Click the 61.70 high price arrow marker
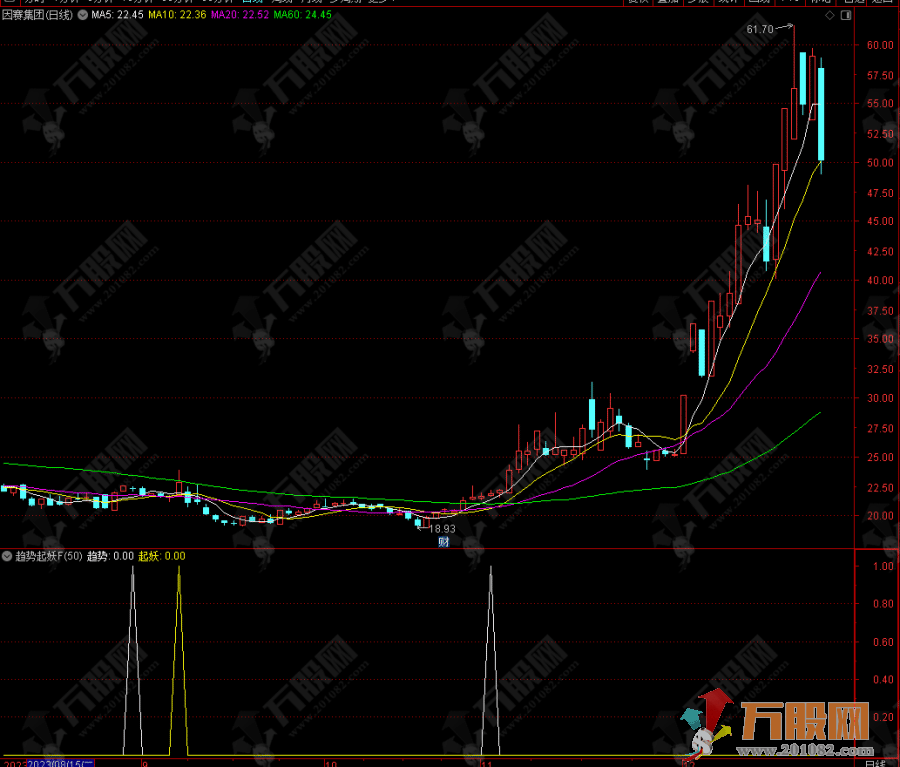 (x=768, y=29)
